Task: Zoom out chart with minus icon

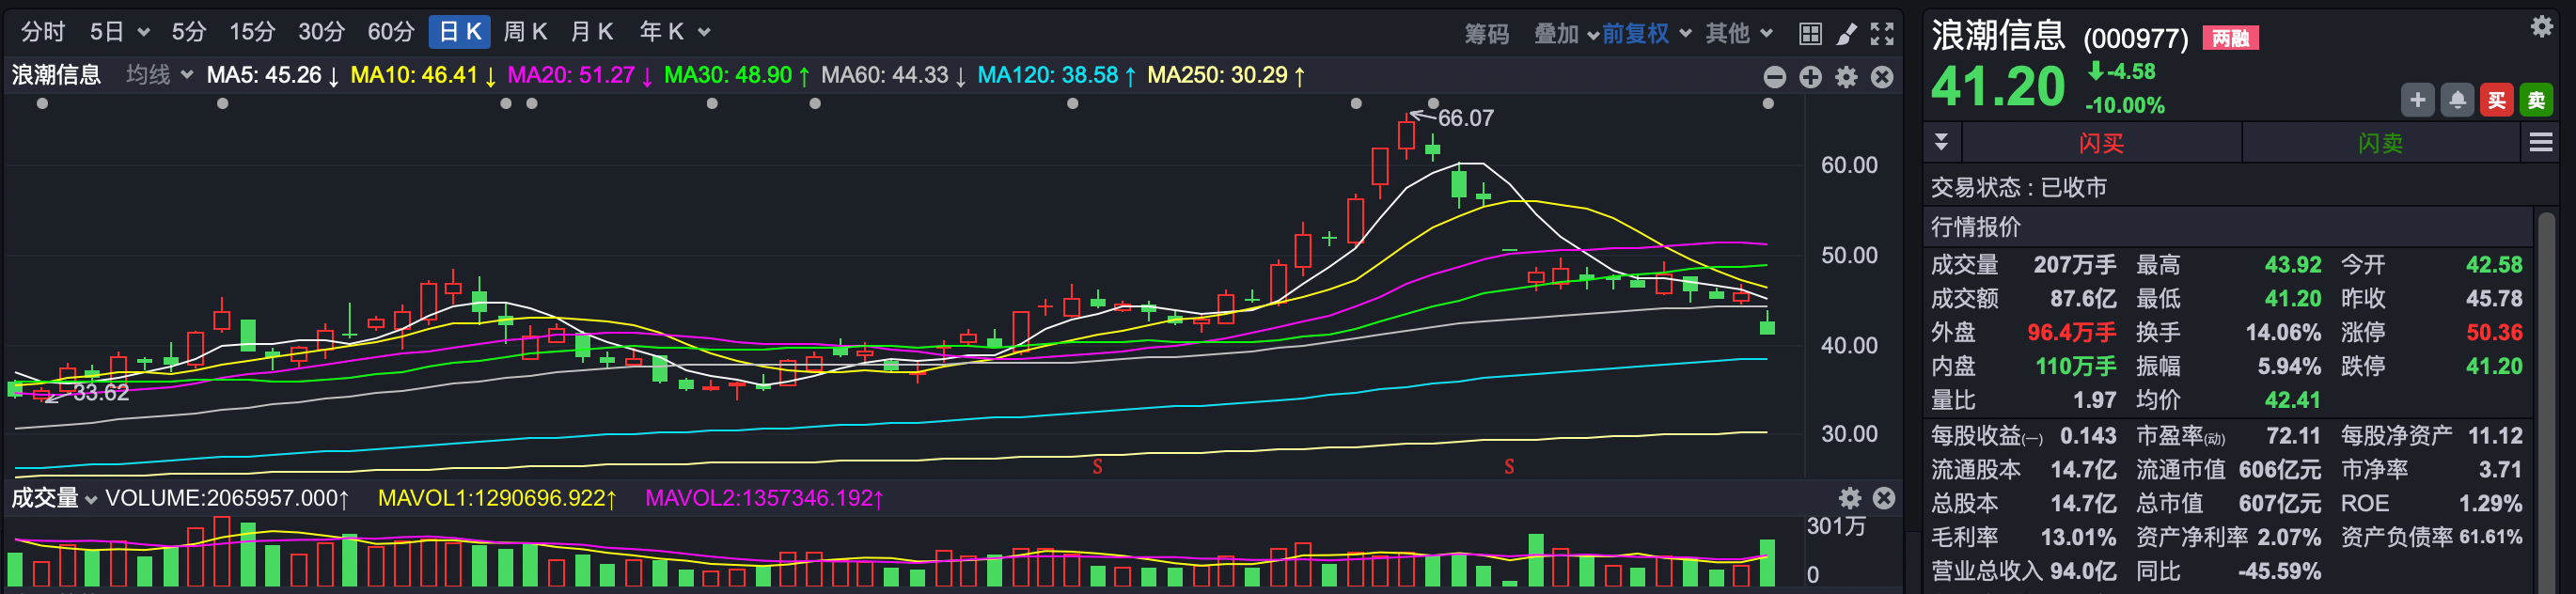Action: pos(1775,77)
